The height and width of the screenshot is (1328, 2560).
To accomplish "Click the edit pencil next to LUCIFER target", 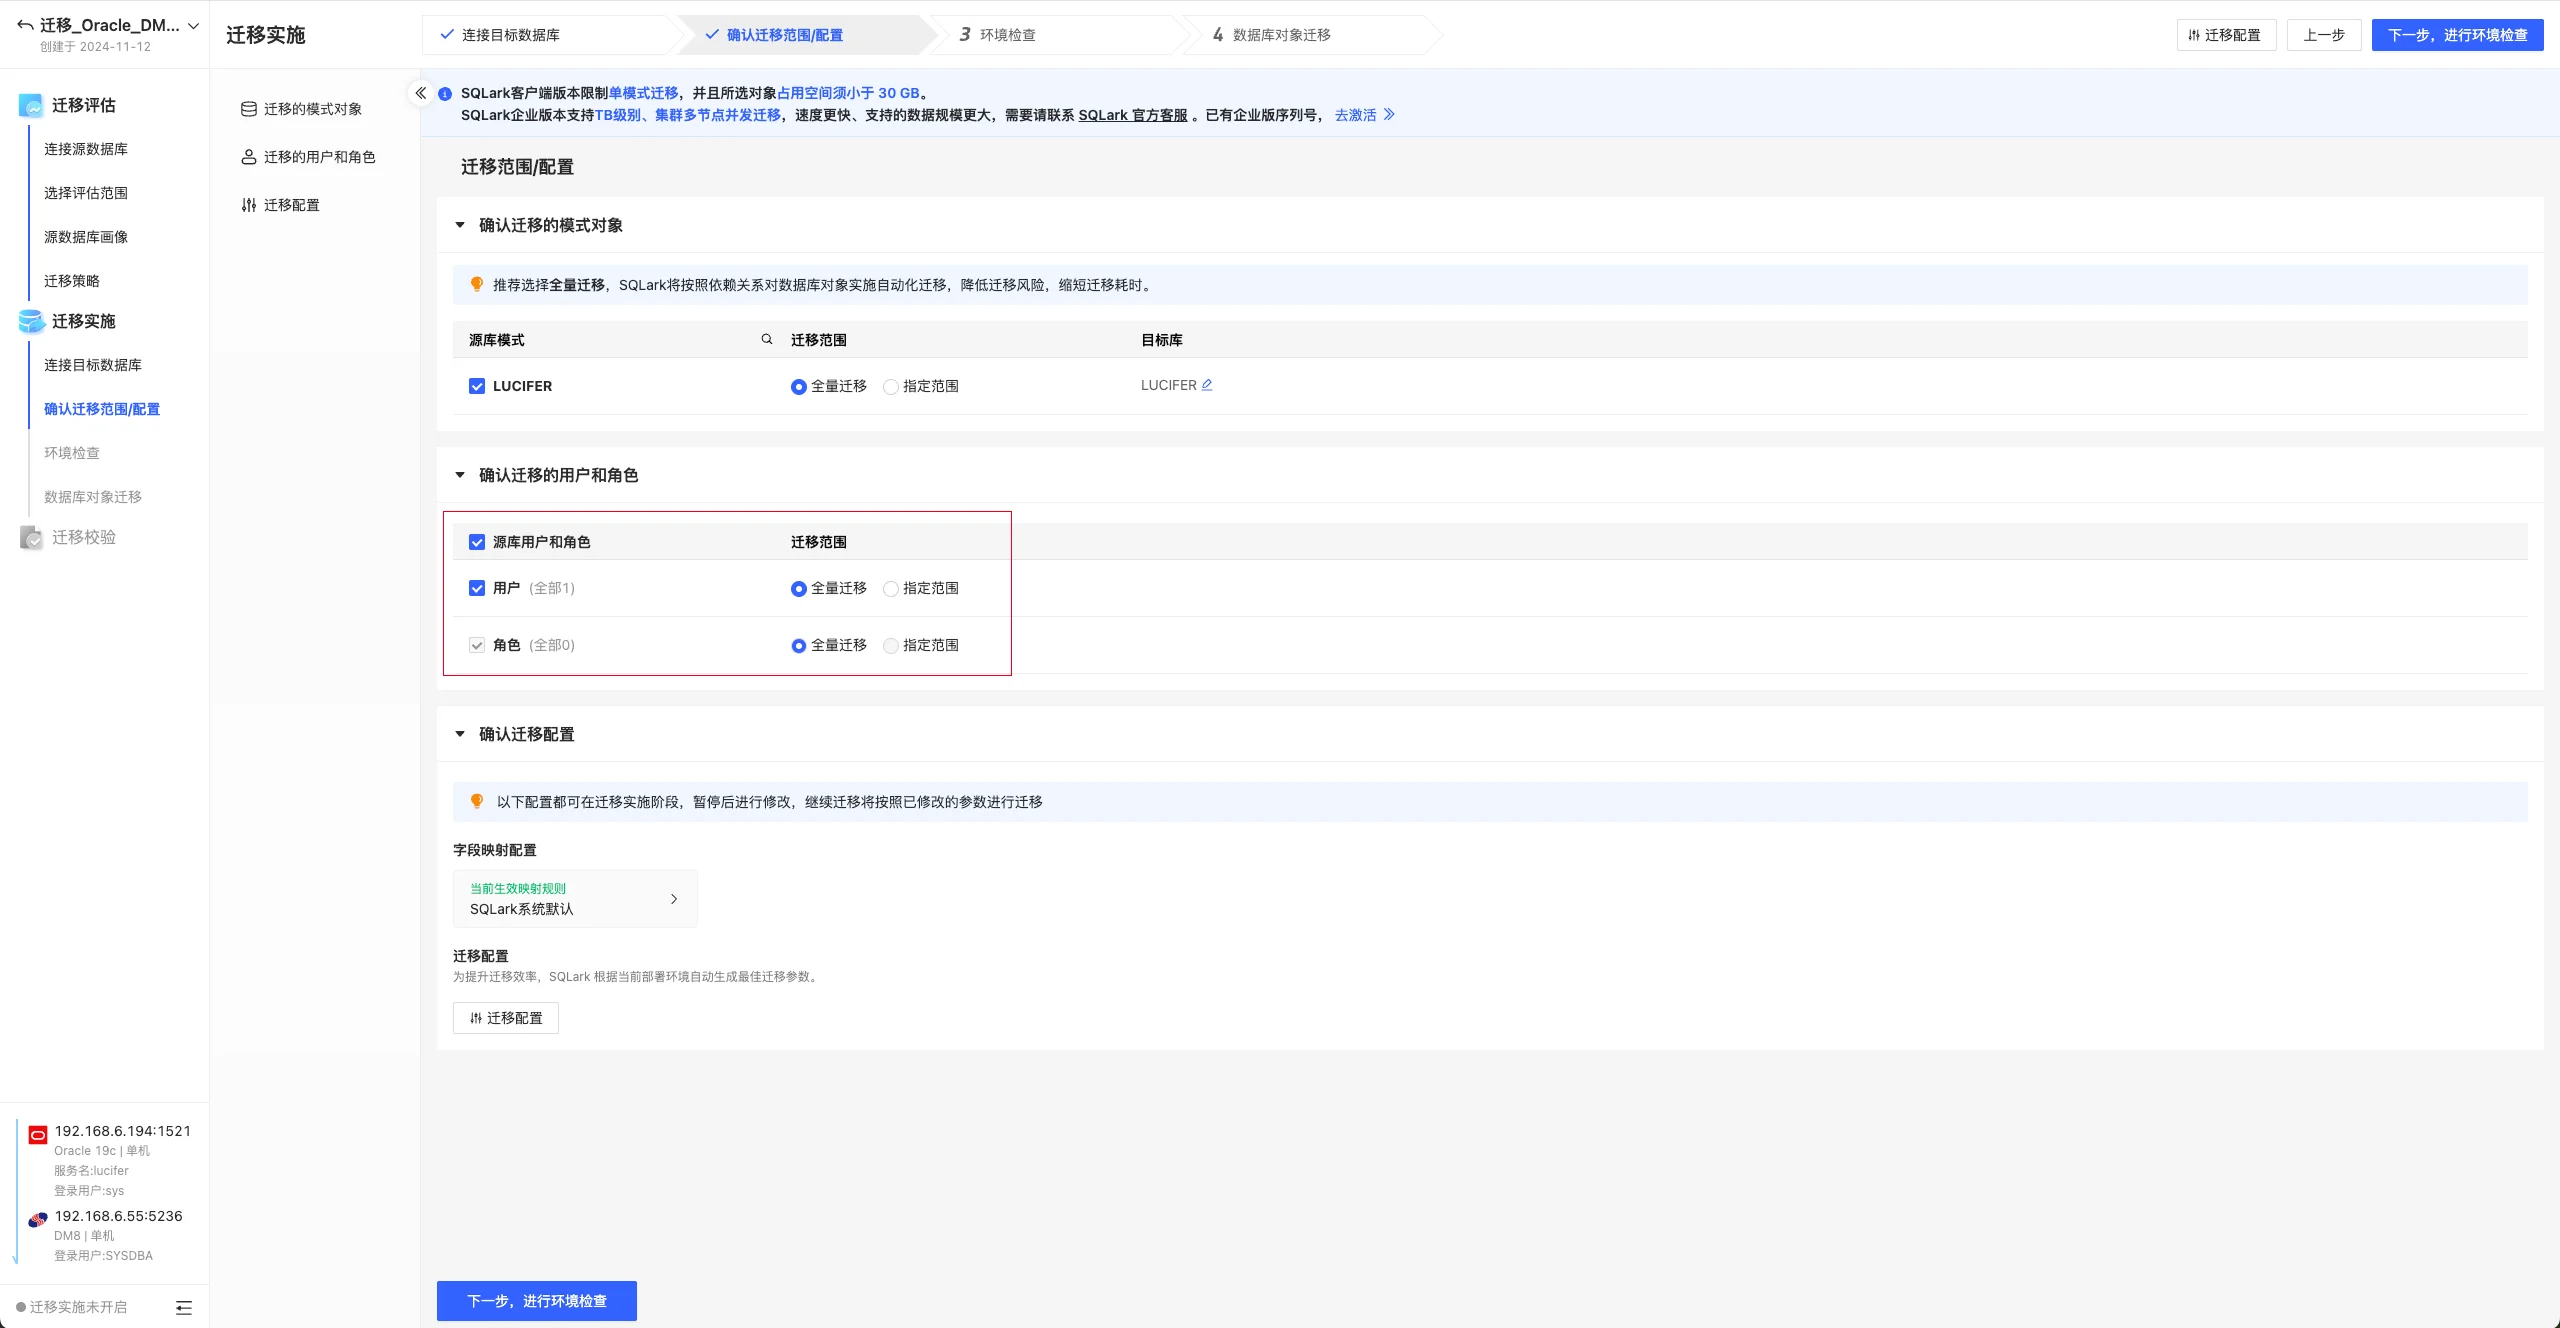I will (x=1207, y=385).
